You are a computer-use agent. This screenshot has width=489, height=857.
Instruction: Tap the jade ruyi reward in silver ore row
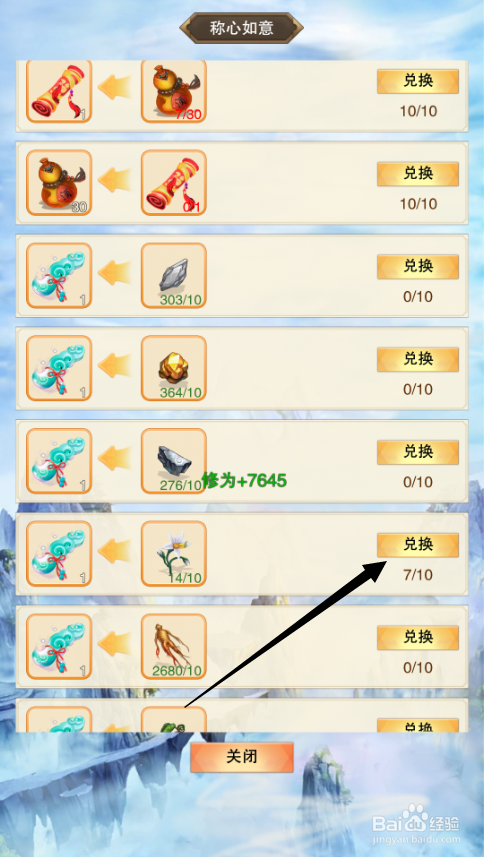59,275
